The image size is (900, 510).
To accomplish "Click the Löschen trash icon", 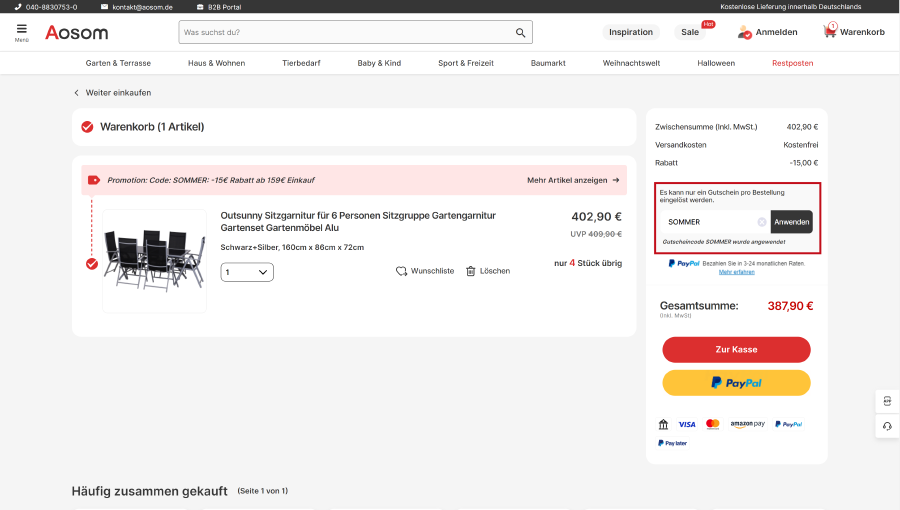I will pyautogui.click(x=471, y=271).
